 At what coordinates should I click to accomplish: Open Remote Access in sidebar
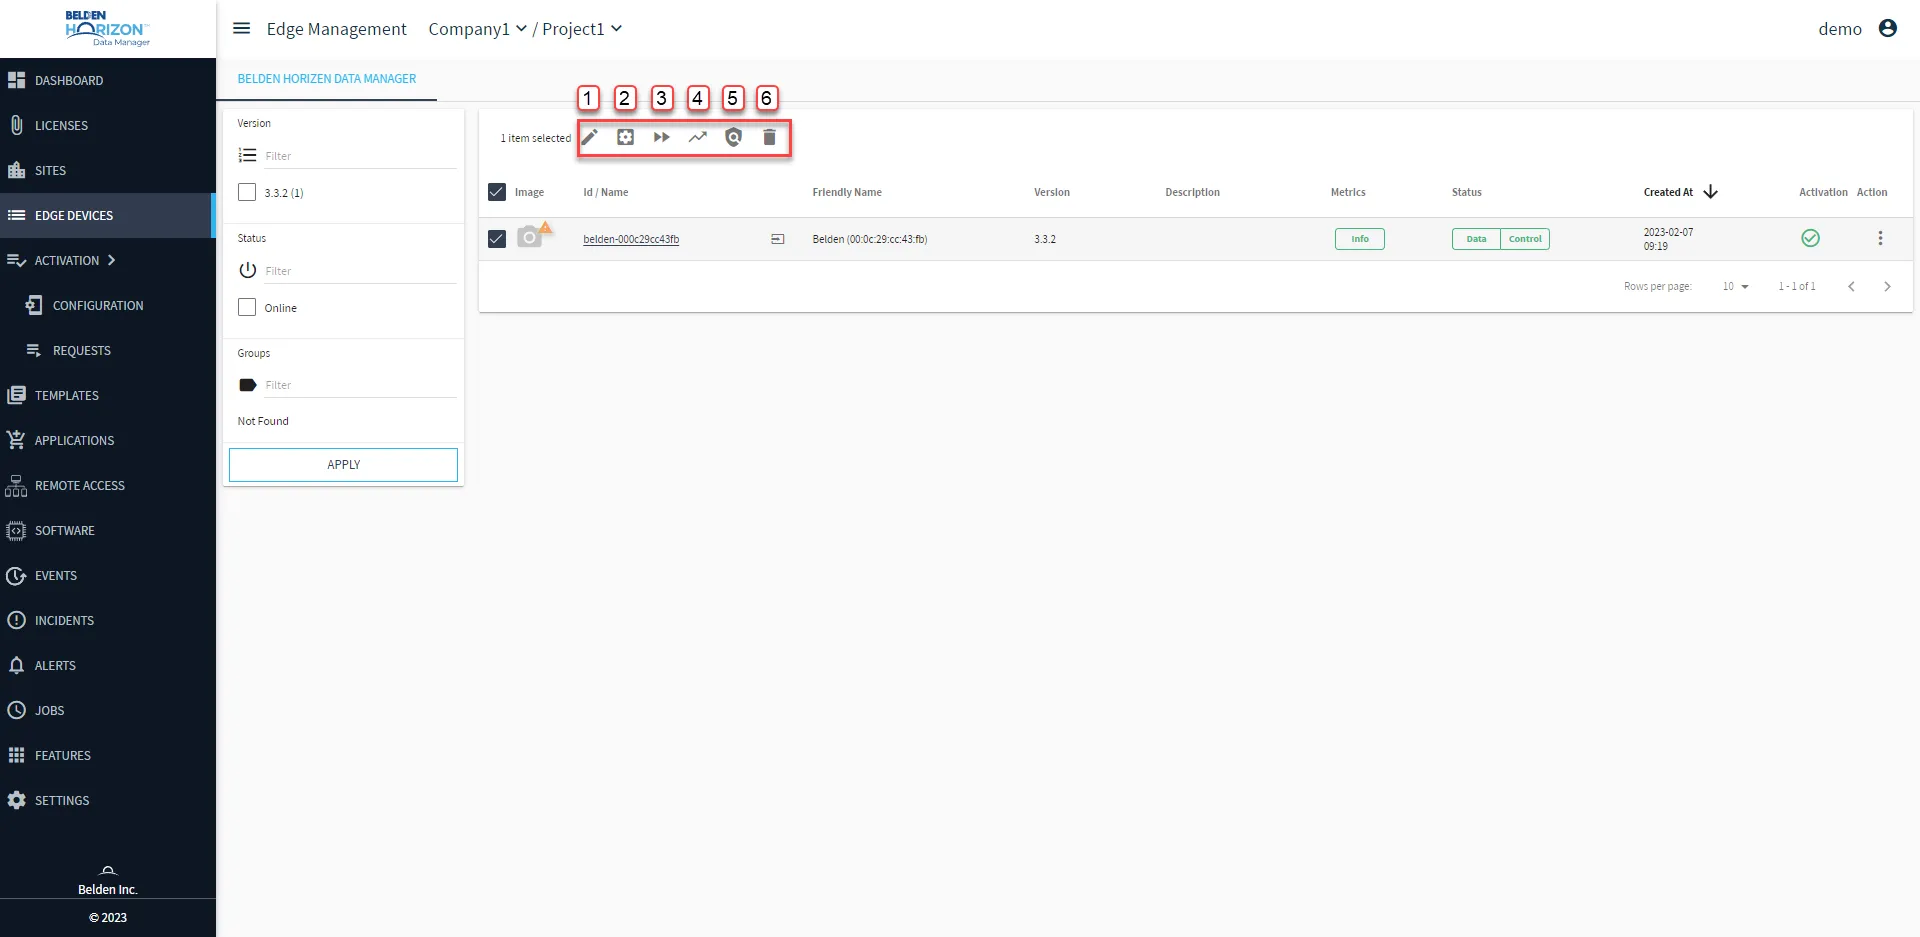(107, 485)
